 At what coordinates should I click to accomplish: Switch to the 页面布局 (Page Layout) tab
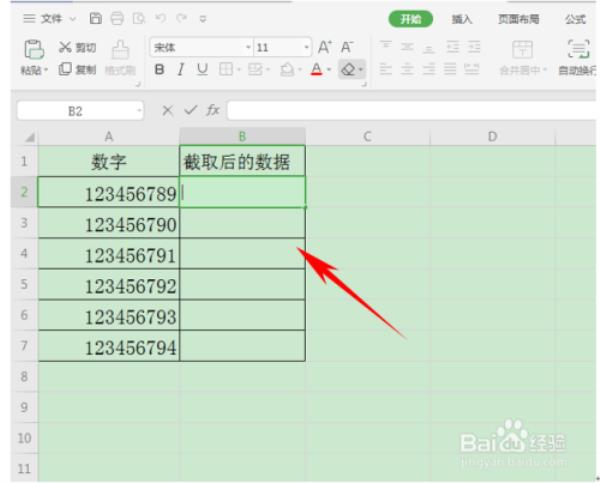click(x=518, y=19)
